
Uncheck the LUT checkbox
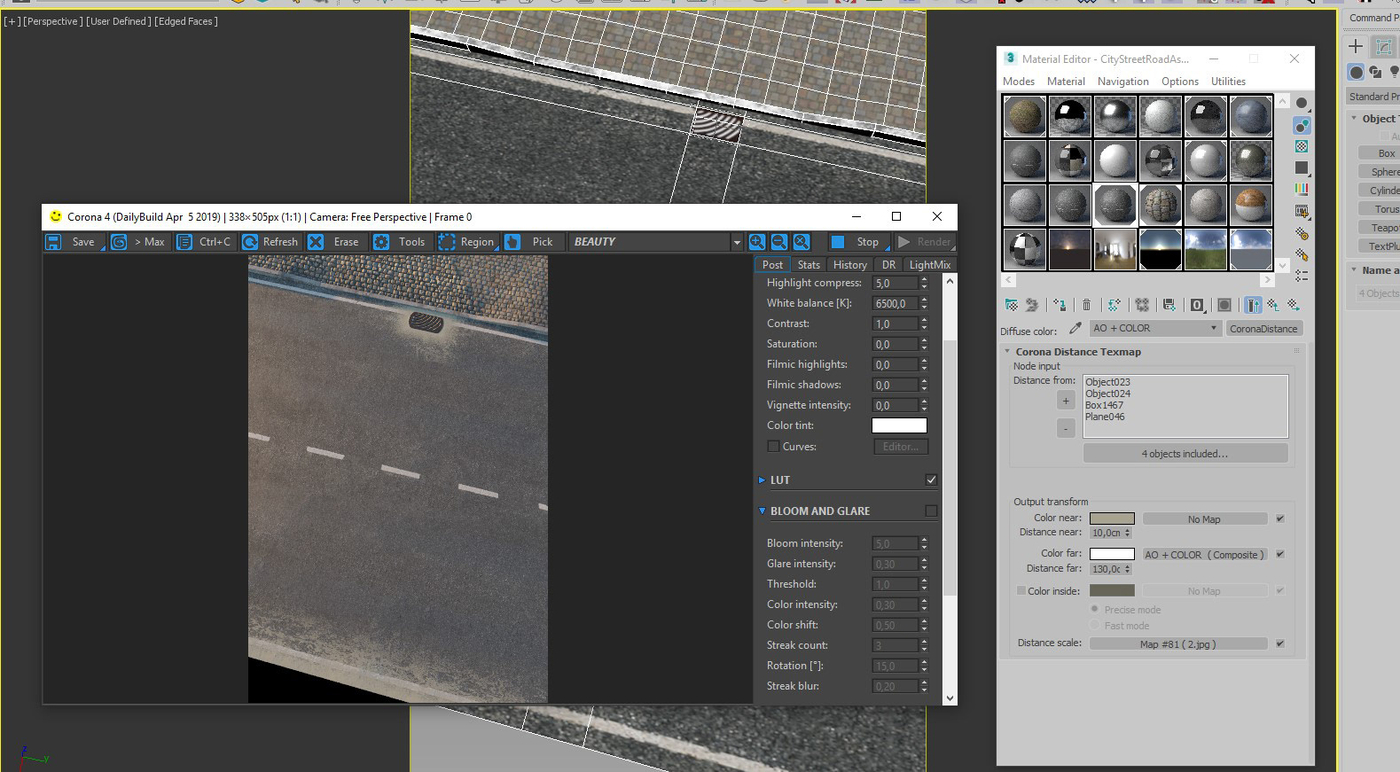tap(931, 480)
